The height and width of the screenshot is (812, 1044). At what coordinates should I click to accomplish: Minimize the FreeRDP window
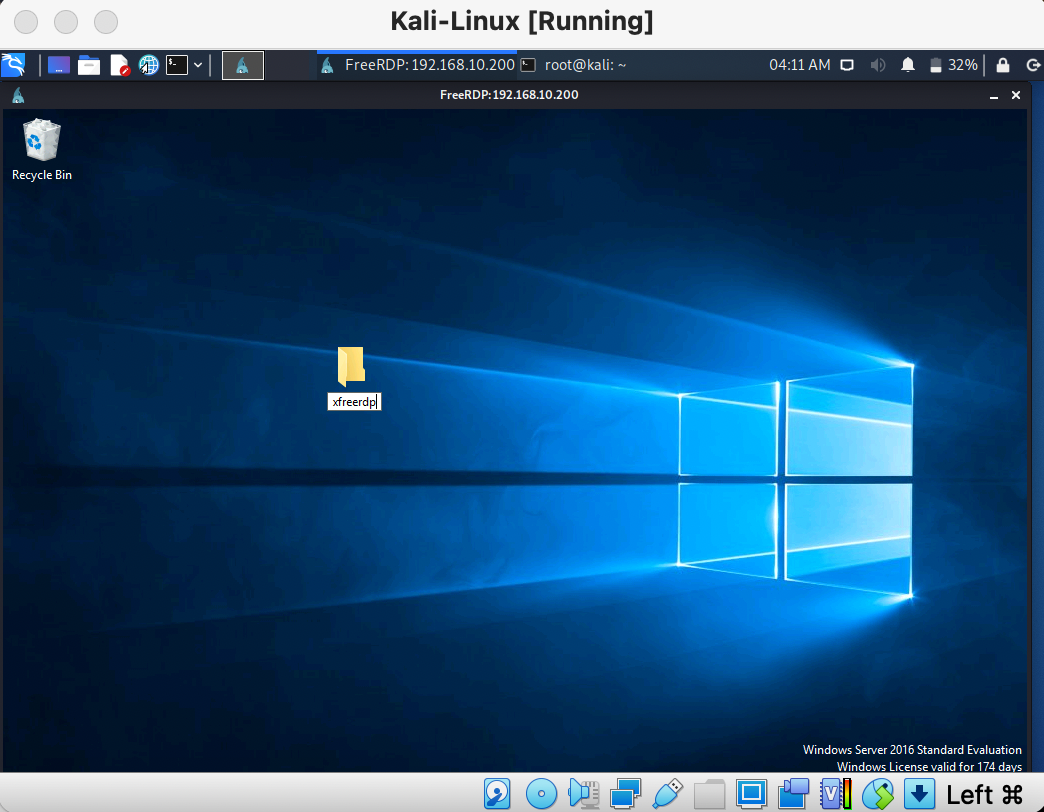click(993, 95)
